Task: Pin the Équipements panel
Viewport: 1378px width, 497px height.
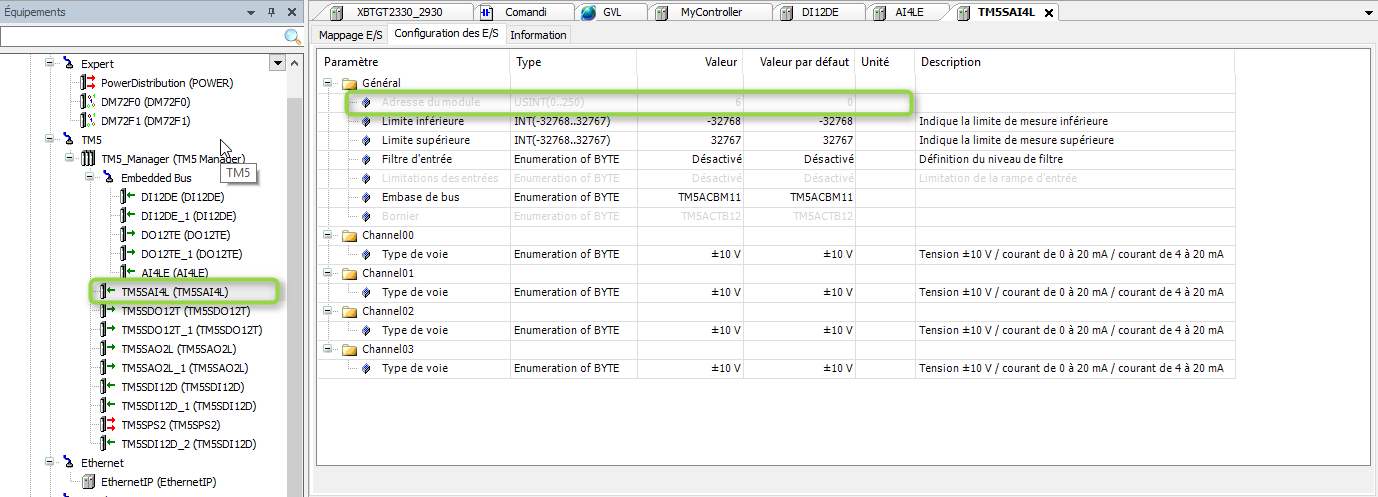Action: point(271,13)
